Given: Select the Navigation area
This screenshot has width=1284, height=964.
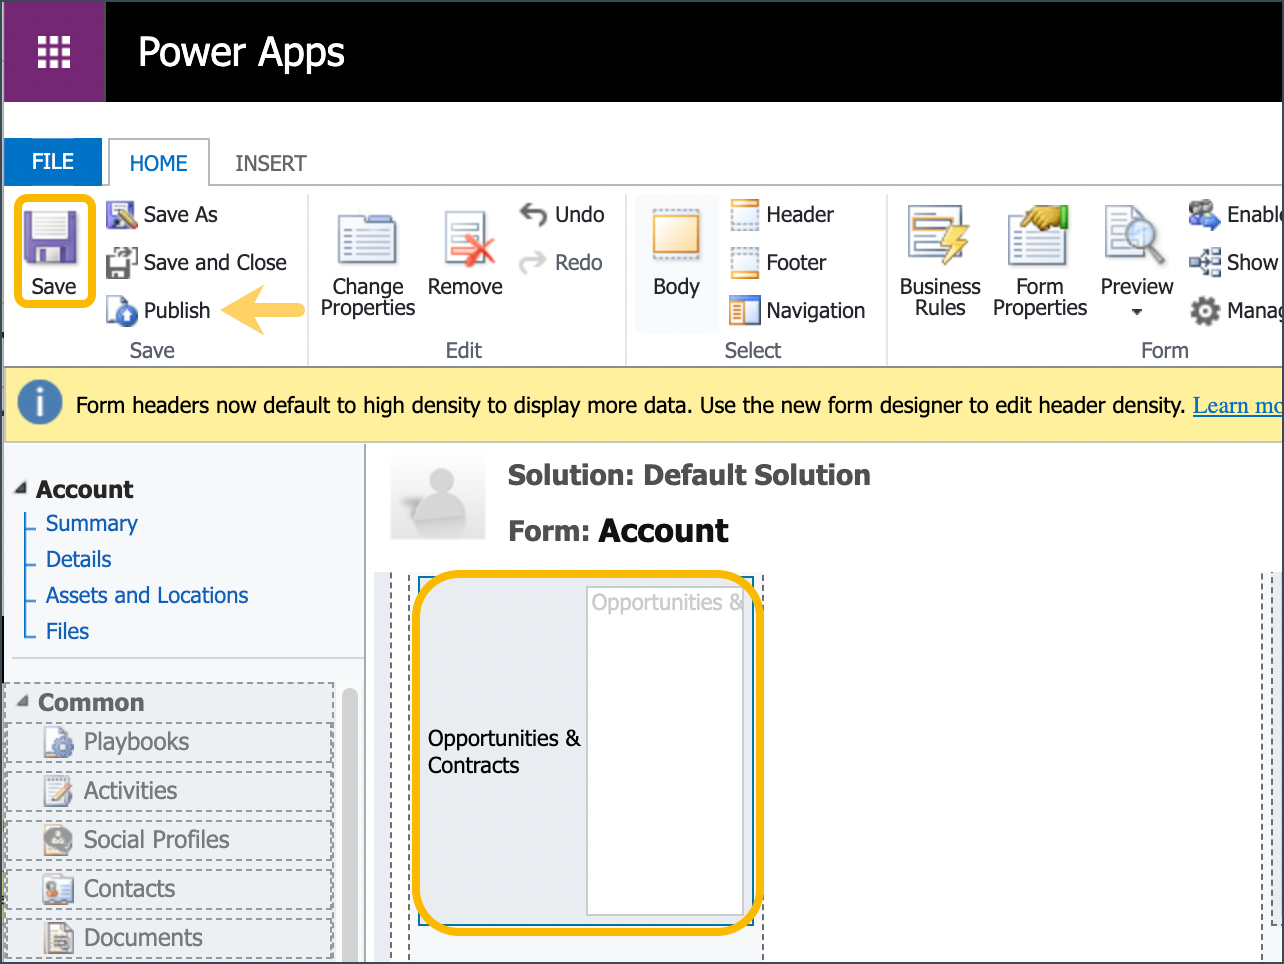Looking at the screenshot, I should pos(797,311).
